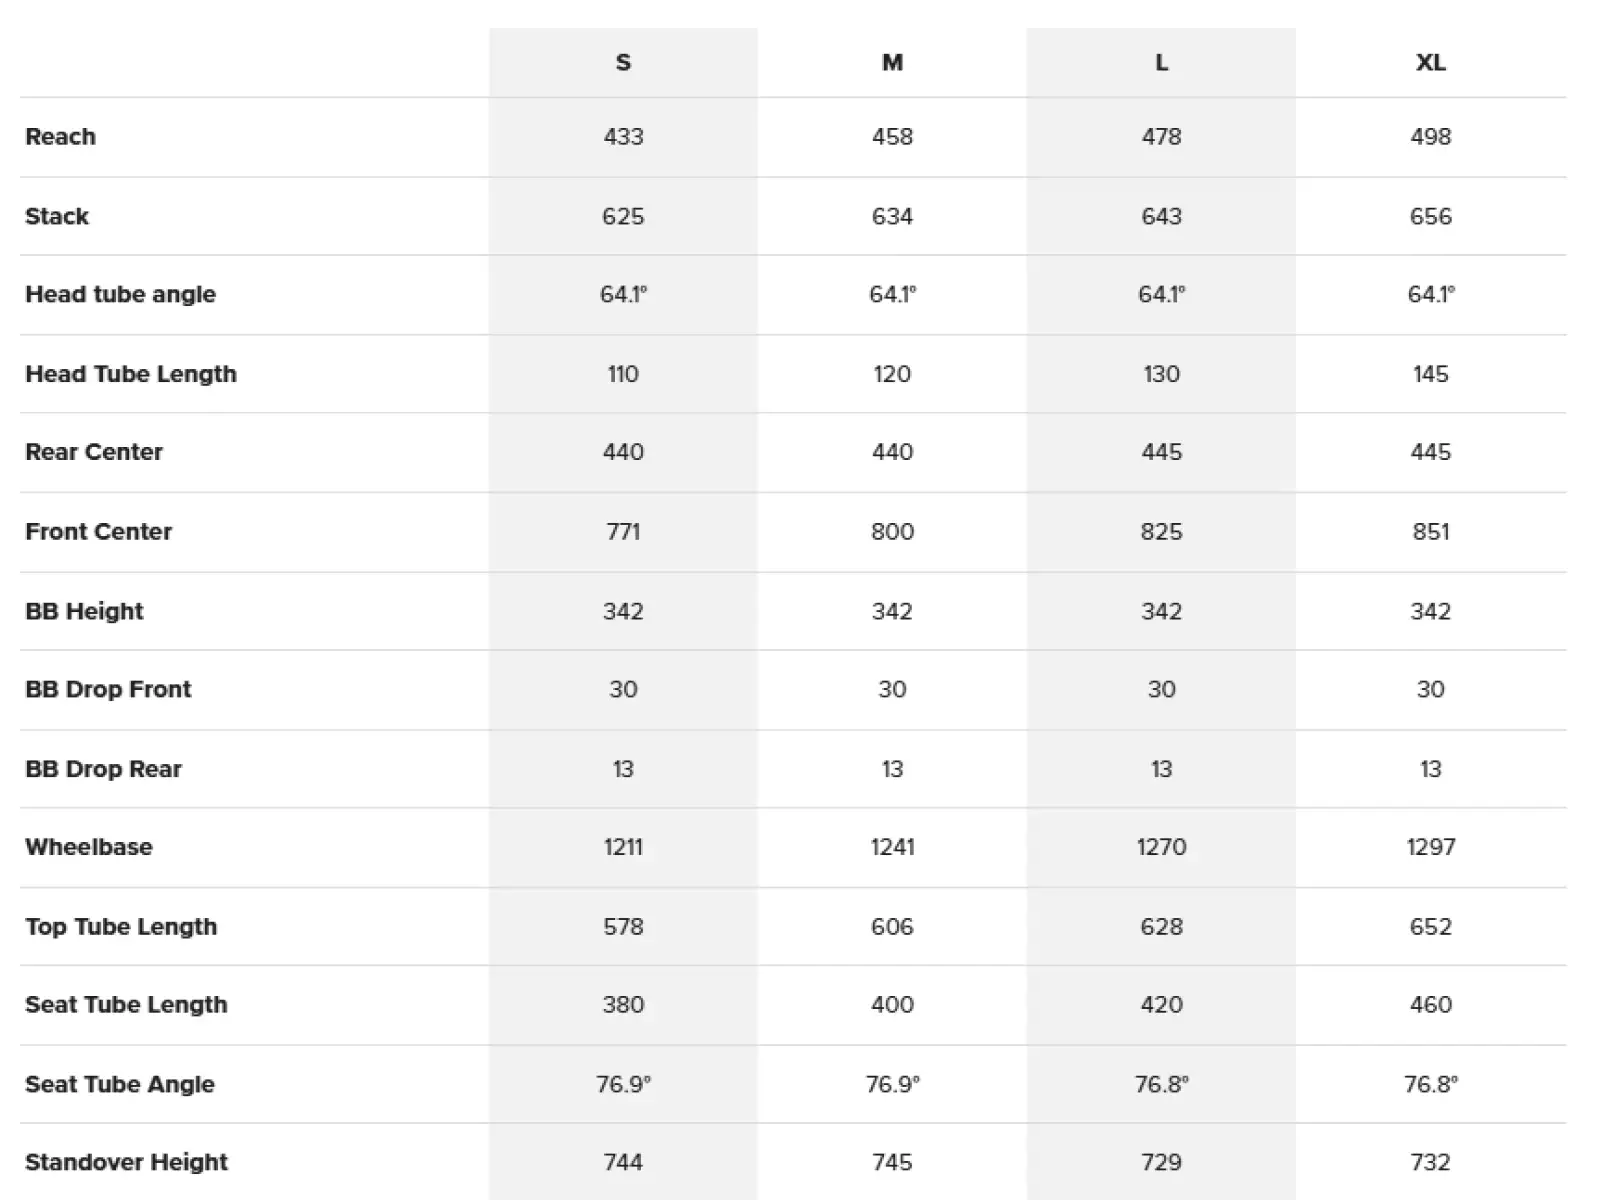Viewport: 1600px width, 1200px height.
Task: Select the XL size column header
Action: click(x=1430, y=62)
